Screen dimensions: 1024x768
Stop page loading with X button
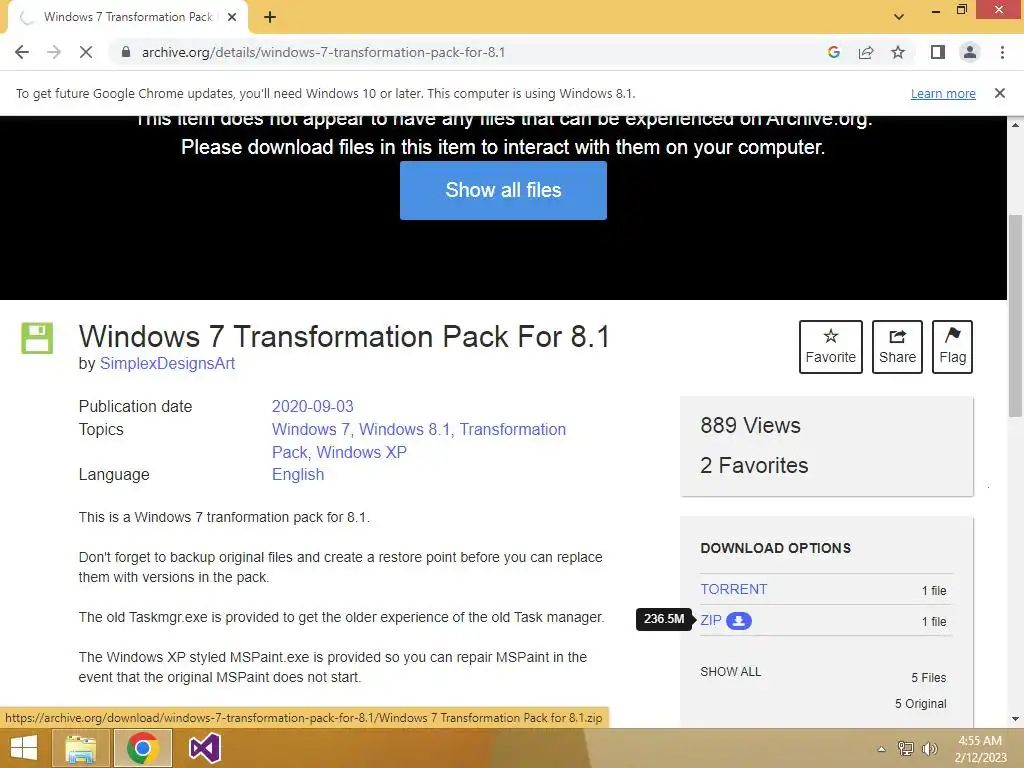coord(86,52)
